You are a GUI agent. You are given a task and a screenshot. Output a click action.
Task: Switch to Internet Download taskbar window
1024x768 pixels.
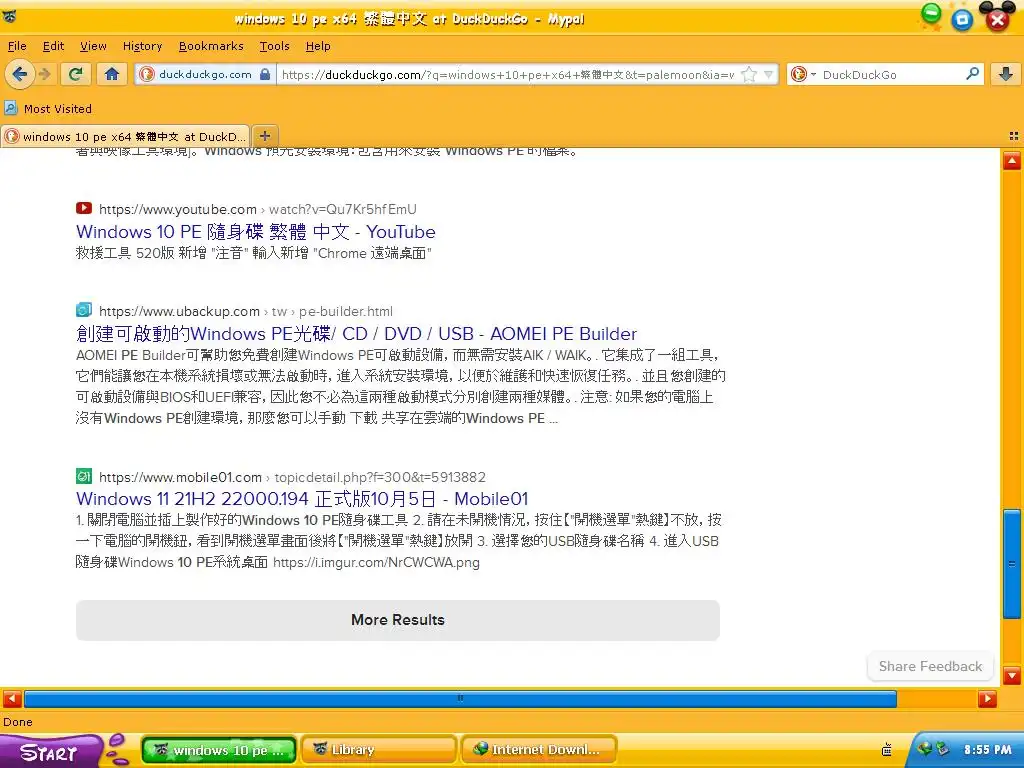(x=539, y=750)
